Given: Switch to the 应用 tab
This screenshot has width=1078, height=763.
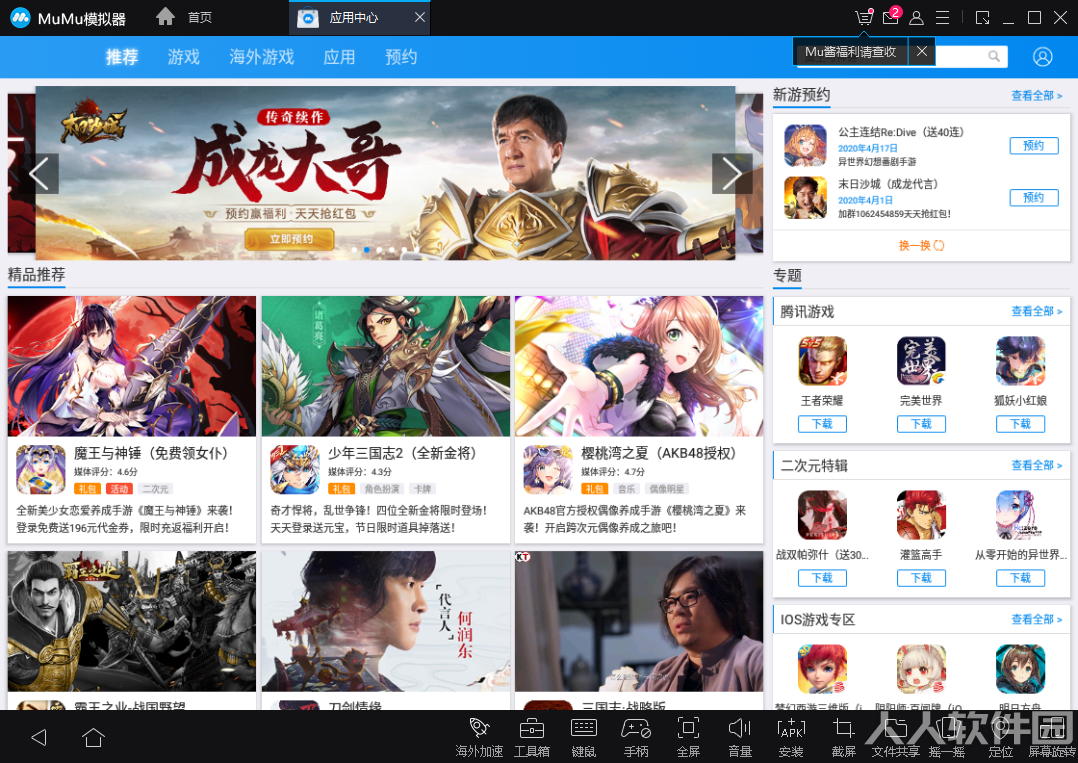Looking at the screenshot, I should click(339, 57).
